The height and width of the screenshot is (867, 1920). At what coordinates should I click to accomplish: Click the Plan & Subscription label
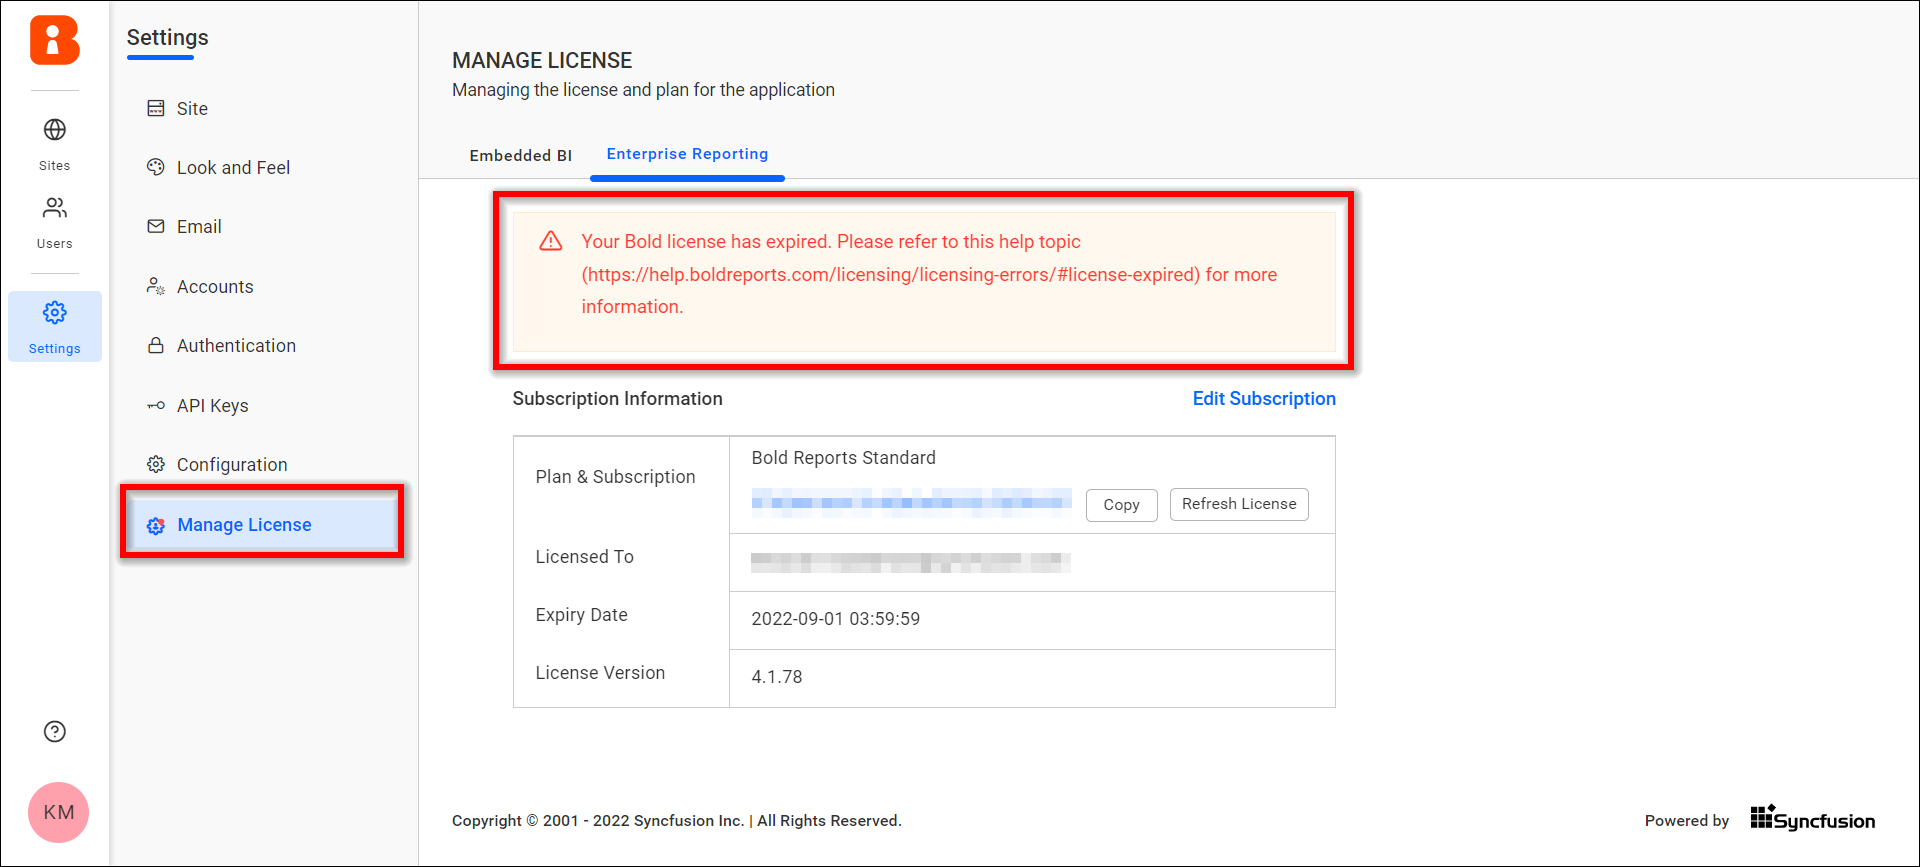(615, 477)
